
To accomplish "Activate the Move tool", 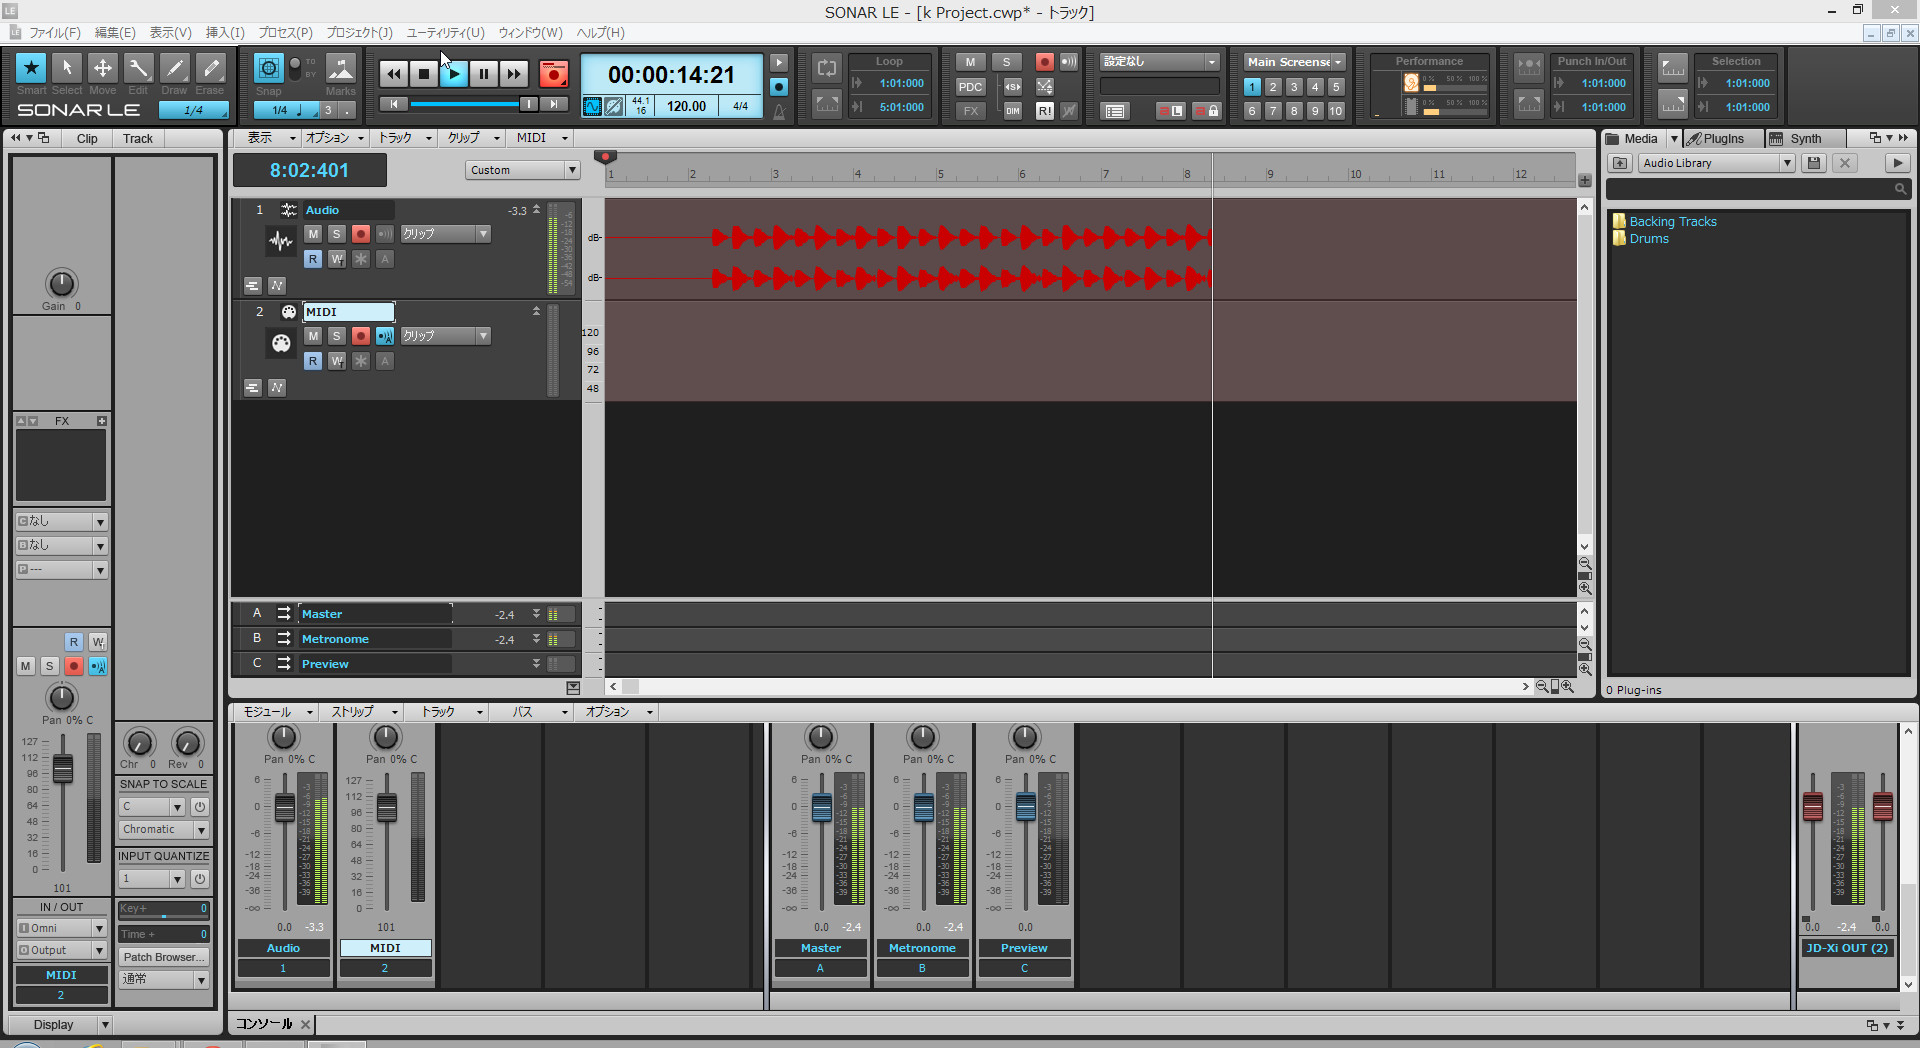I will pyautogui.click(x=103, y=68).
